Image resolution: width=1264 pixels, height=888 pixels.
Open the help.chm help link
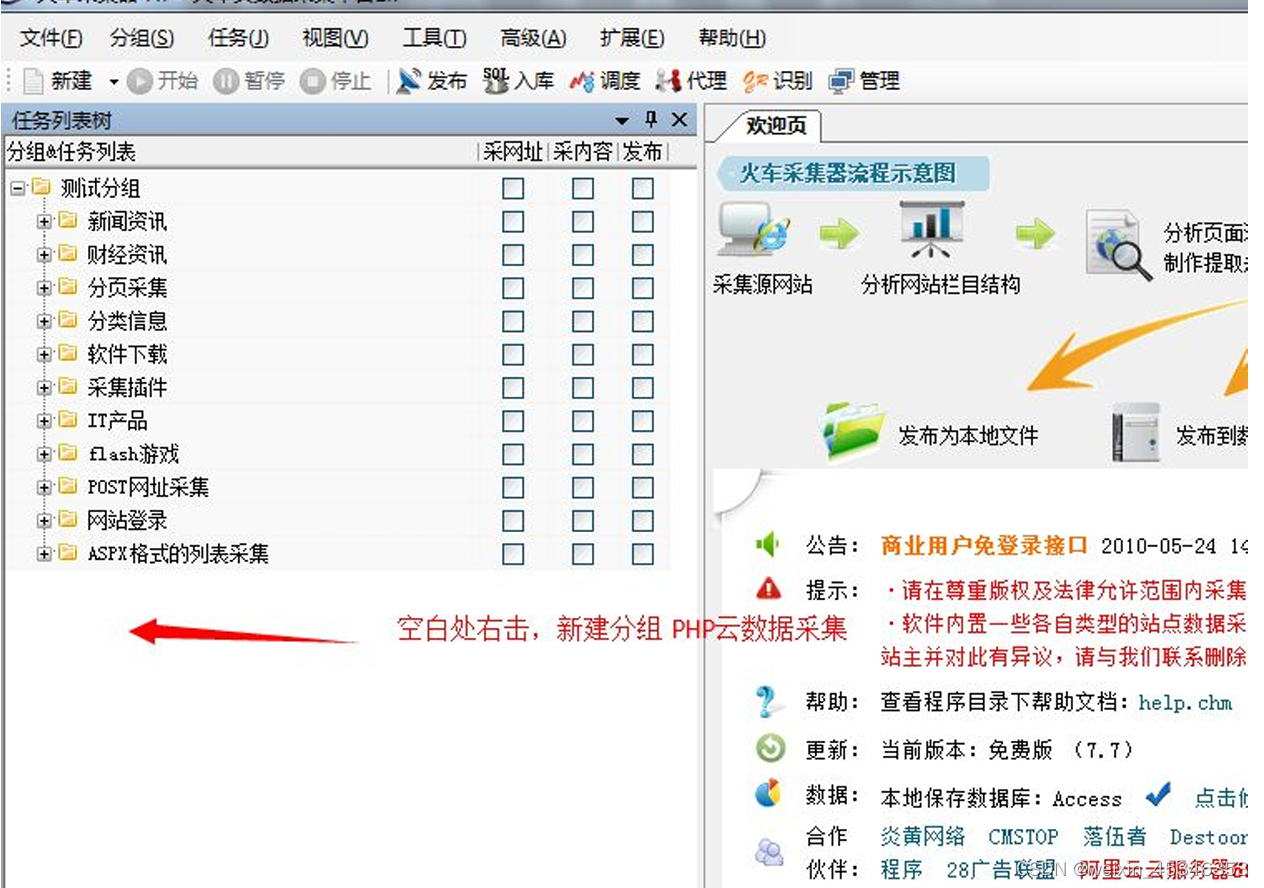[1185, 703]
